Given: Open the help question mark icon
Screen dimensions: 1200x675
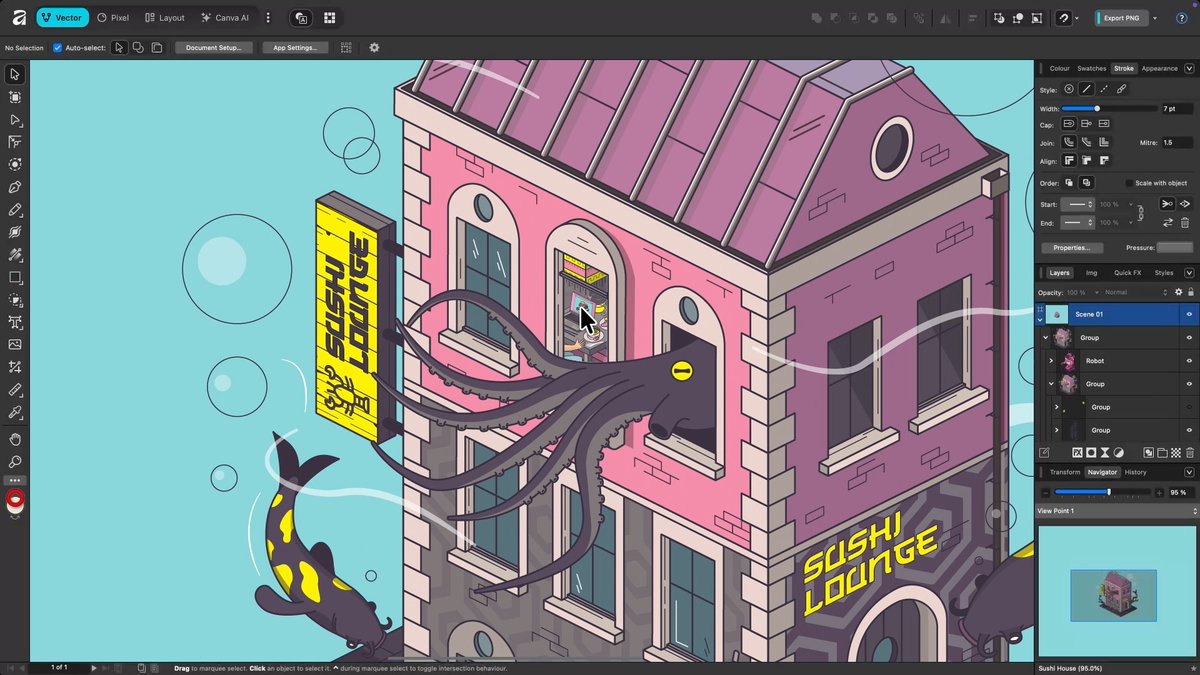Looking at the screenshot, I should (x=1182, y=18).
